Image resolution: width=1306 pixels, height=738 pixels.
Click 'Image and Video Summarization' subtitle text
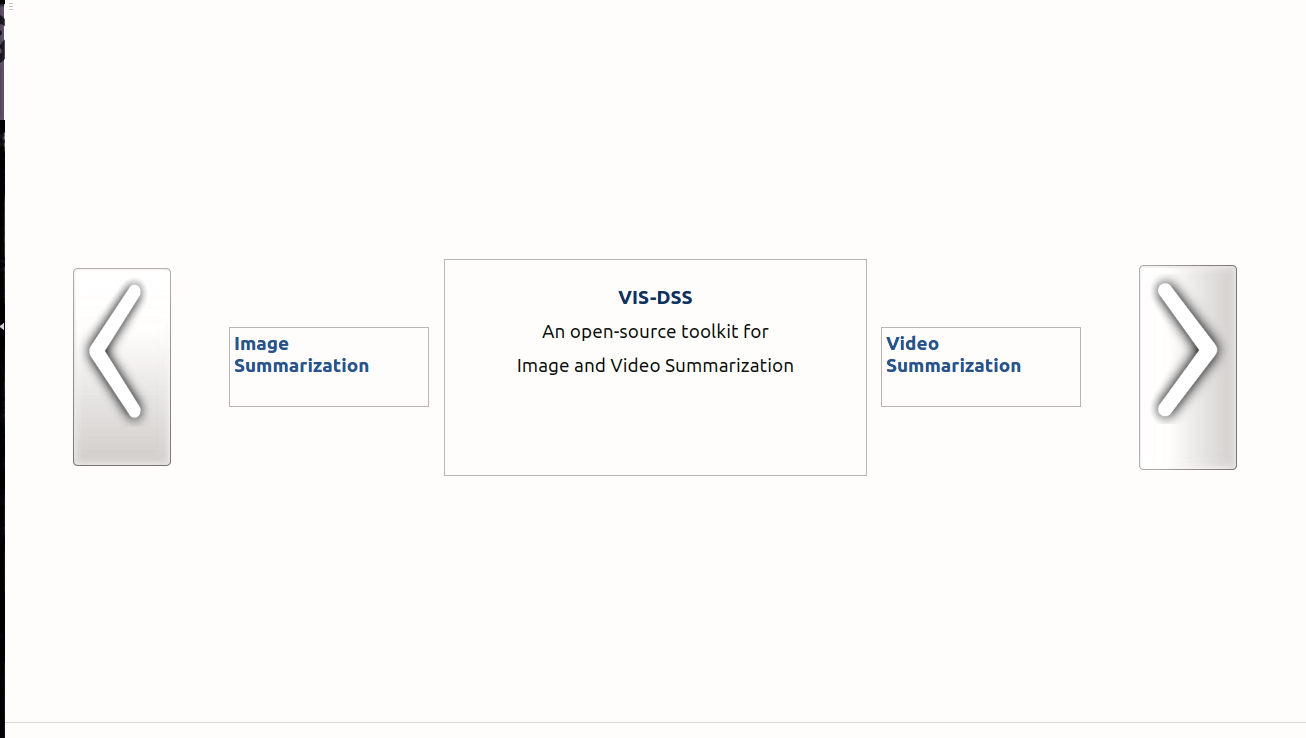click(x=655, y=366)
